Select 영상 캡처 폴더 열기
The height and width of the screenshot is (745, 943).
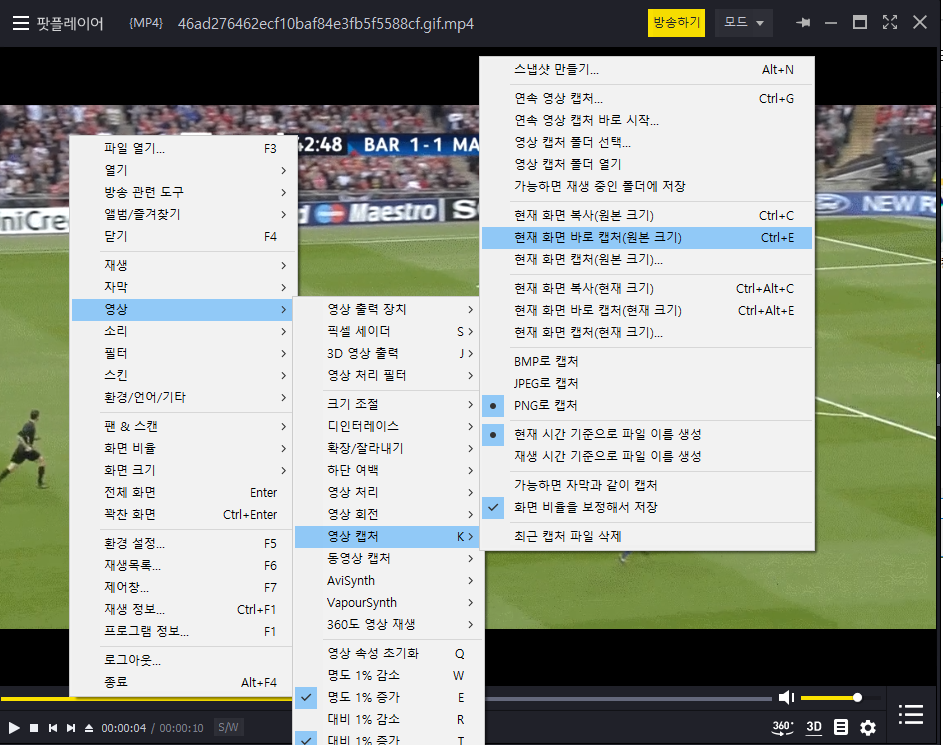648,164
